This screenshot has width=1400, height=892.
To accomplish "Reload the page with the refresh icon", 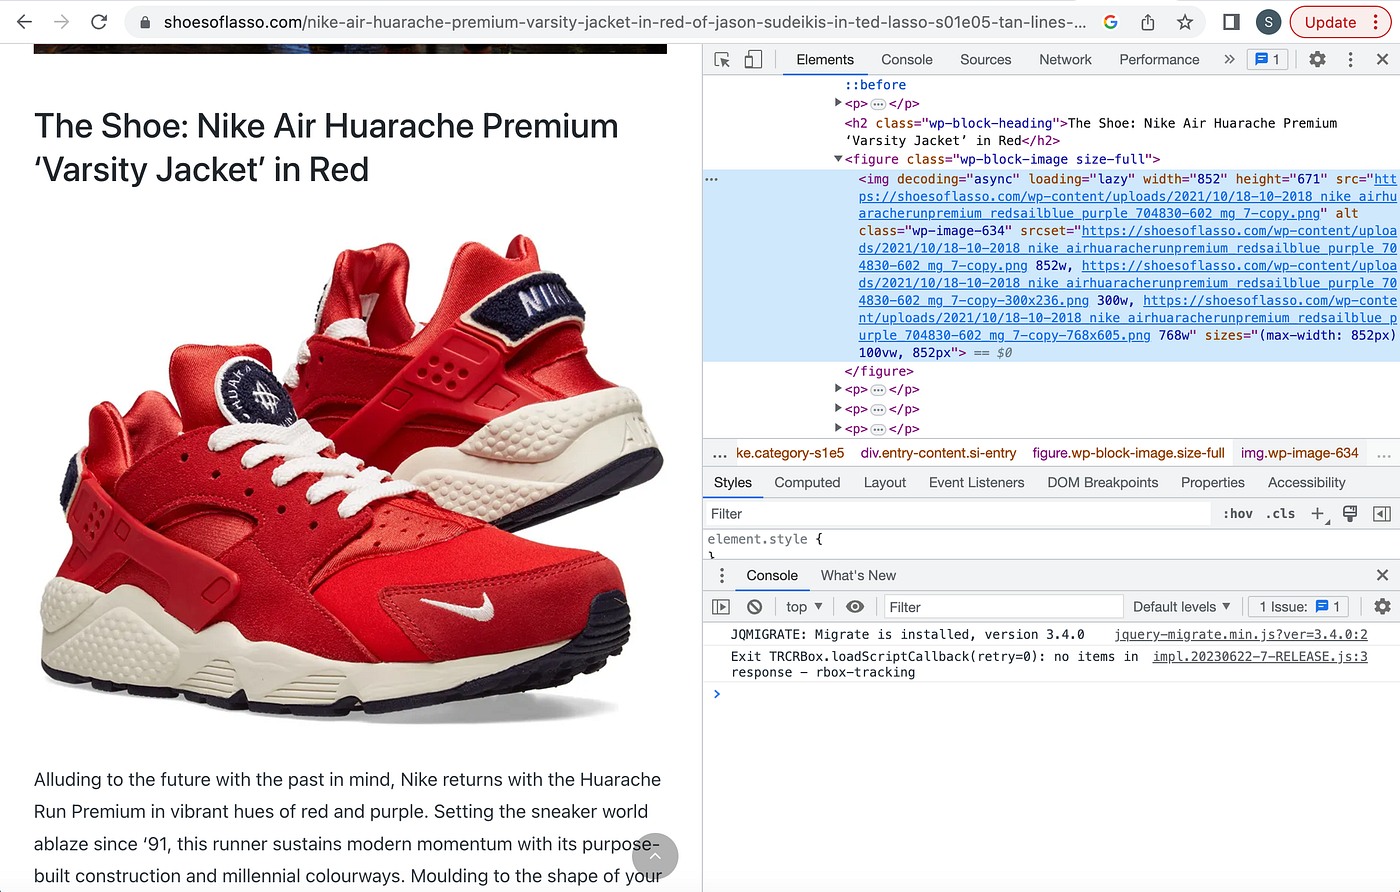I will (99, 22).
